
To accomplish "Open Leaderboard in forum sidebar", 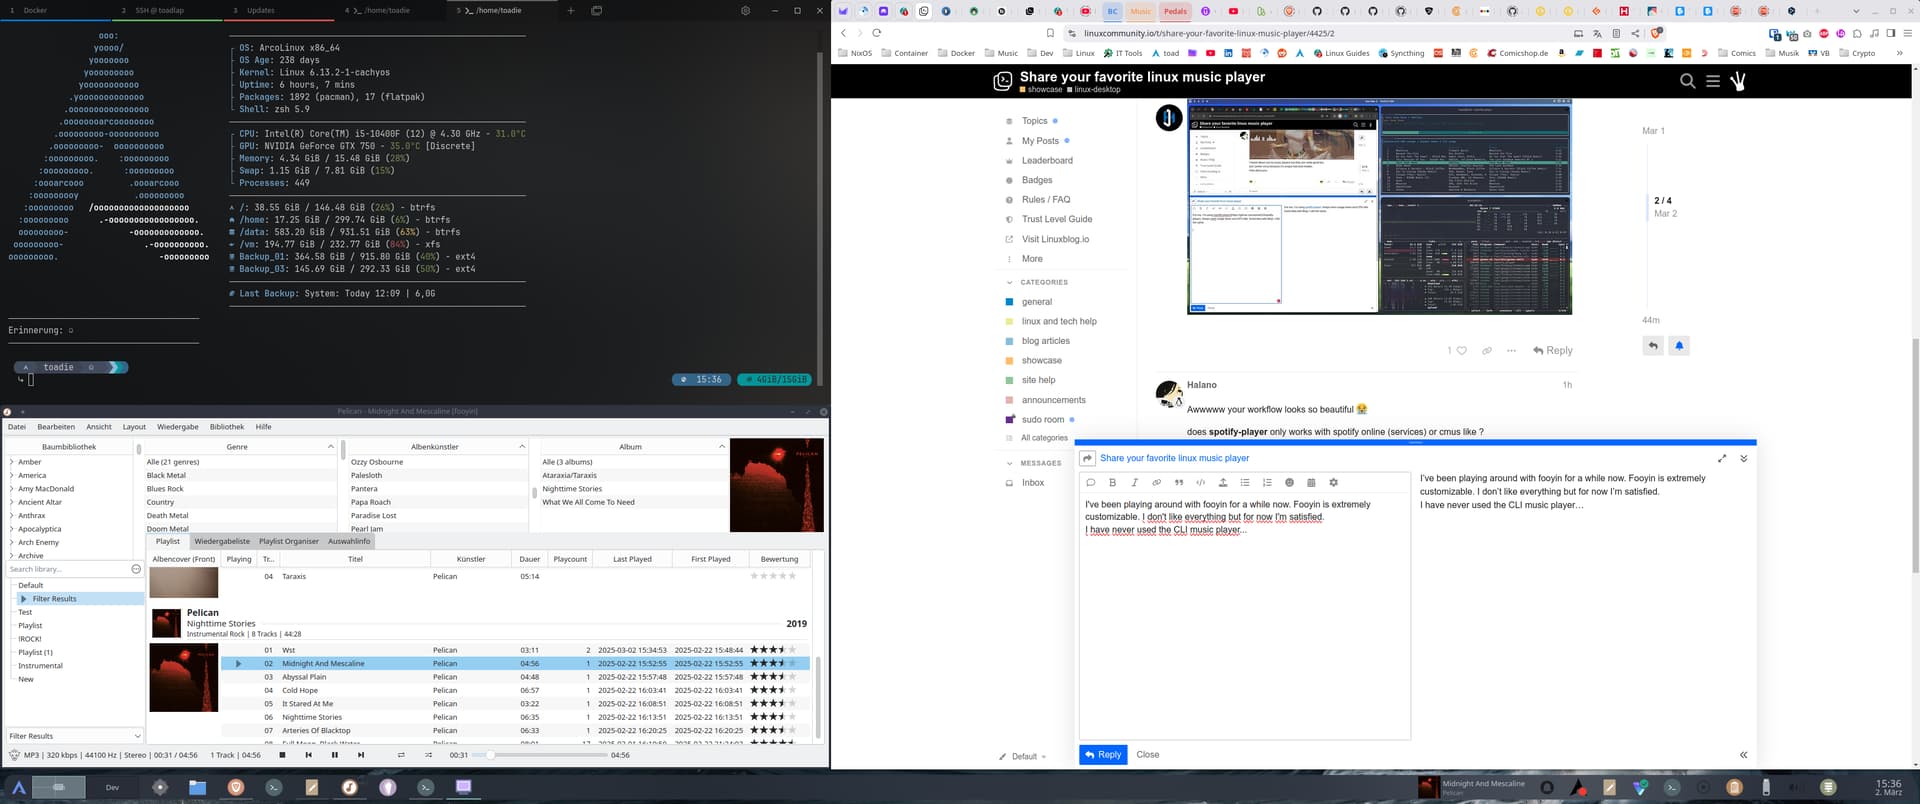I will (1047, 160).
